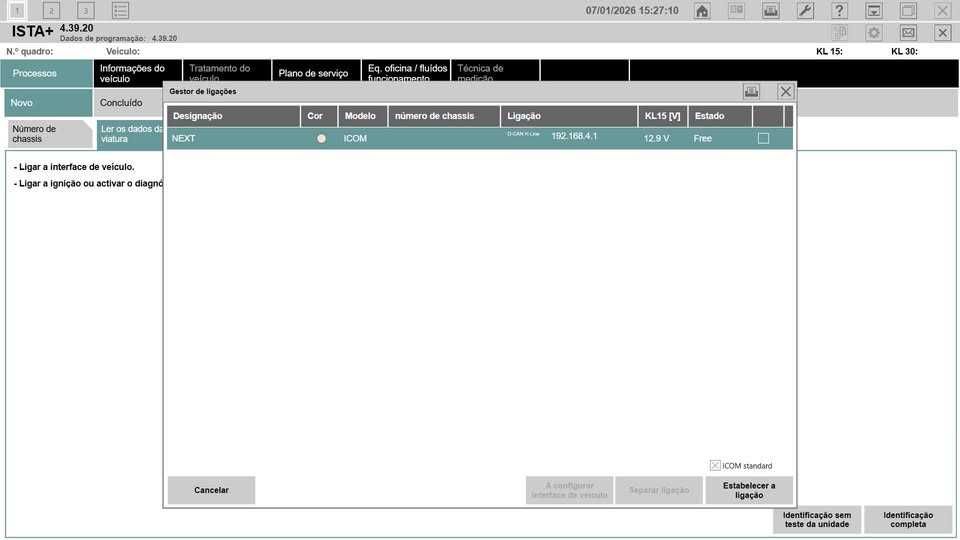Click the date and time display
The width and height of the screenshot is (960, 540).
tap(632, 10)
